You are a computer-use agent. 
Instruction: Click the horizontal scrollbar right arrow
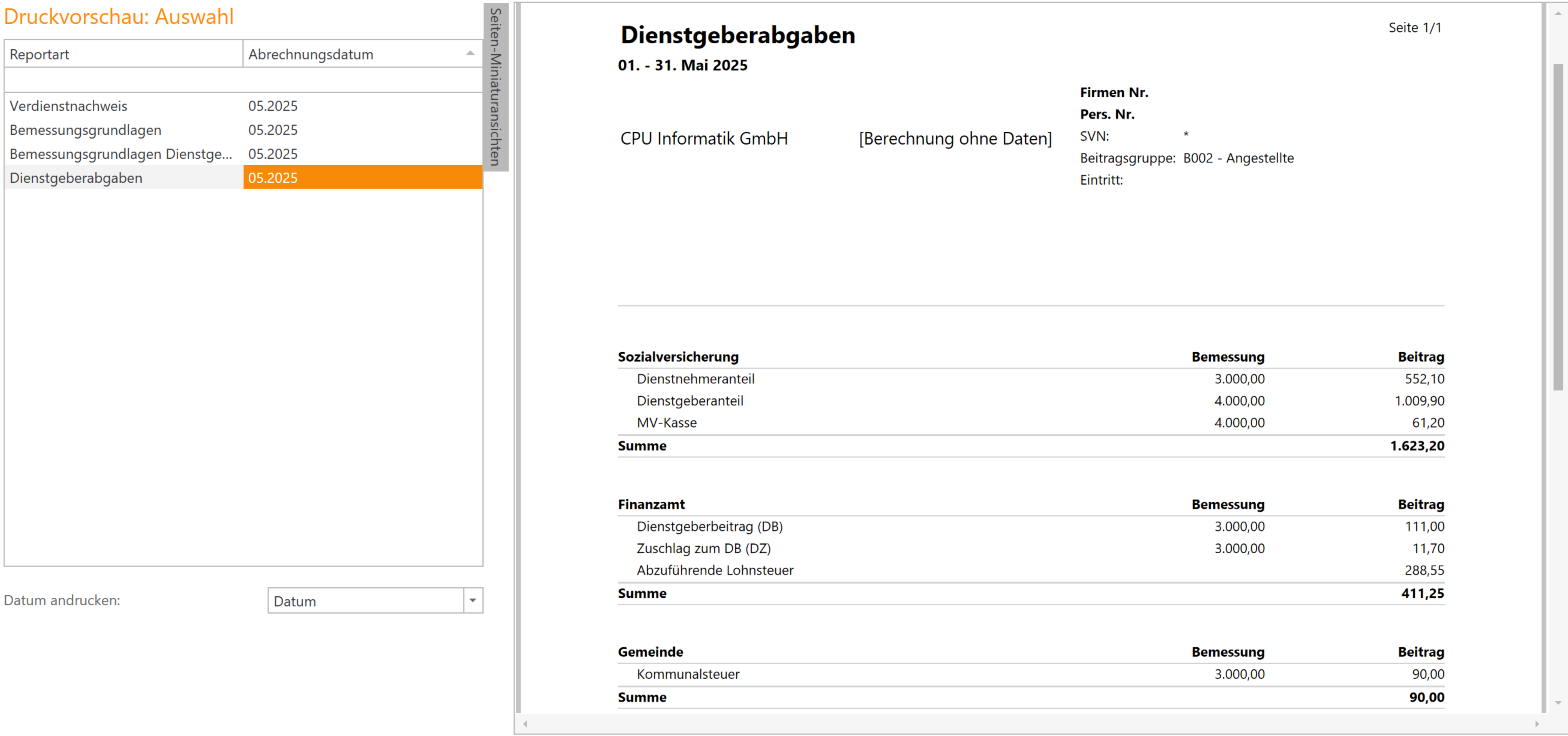[1540, 722]
